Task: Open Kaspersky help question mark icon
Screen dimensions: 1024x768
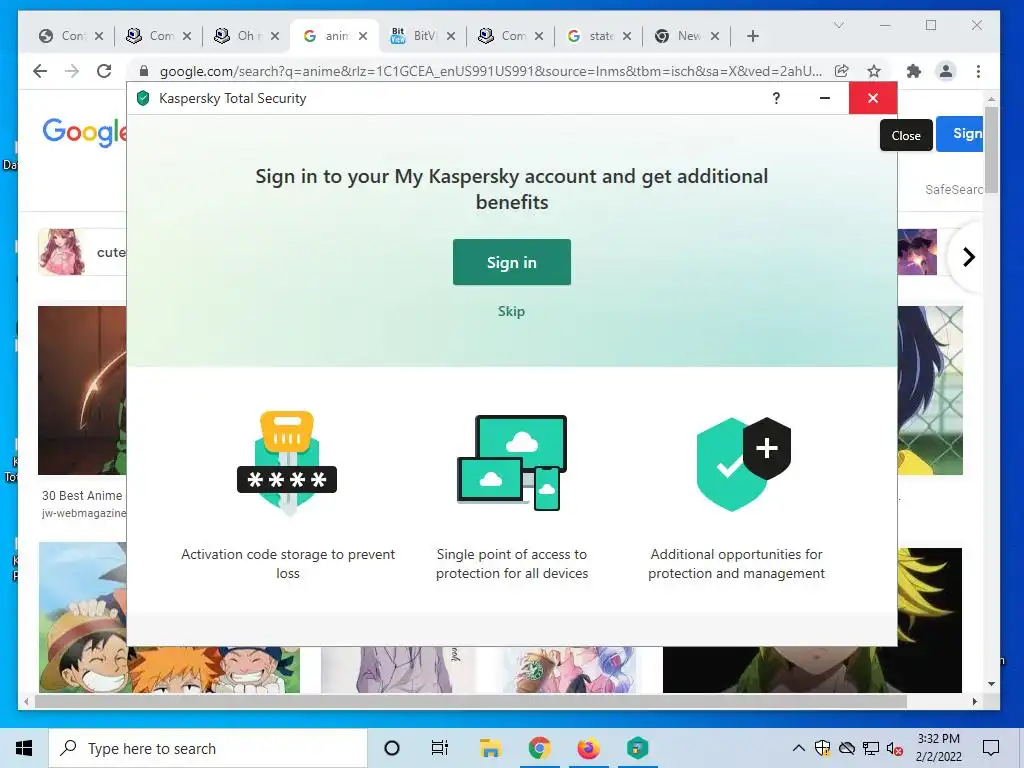Action: 776,98
